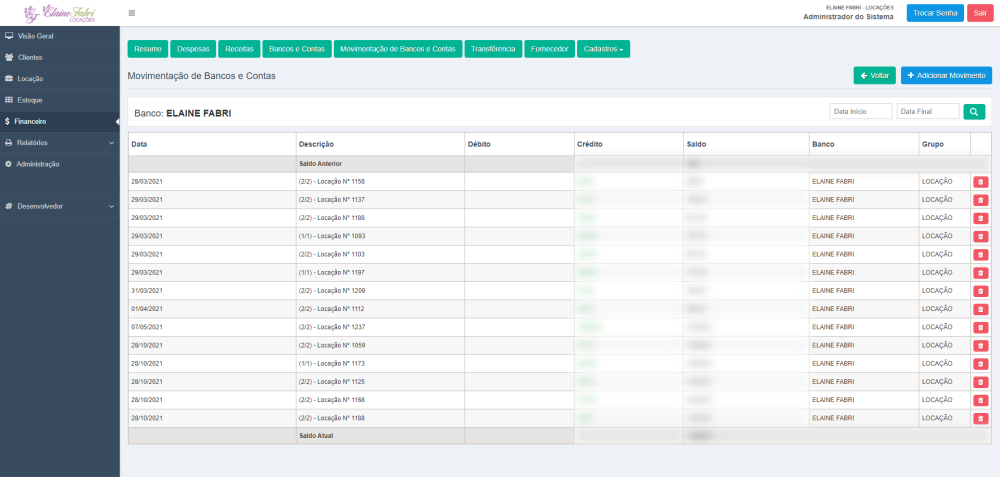This screenshot has width=1000, height=478.
Task: Click description (2/2) - Locação Nº 1158
Action: coord(332,182)
